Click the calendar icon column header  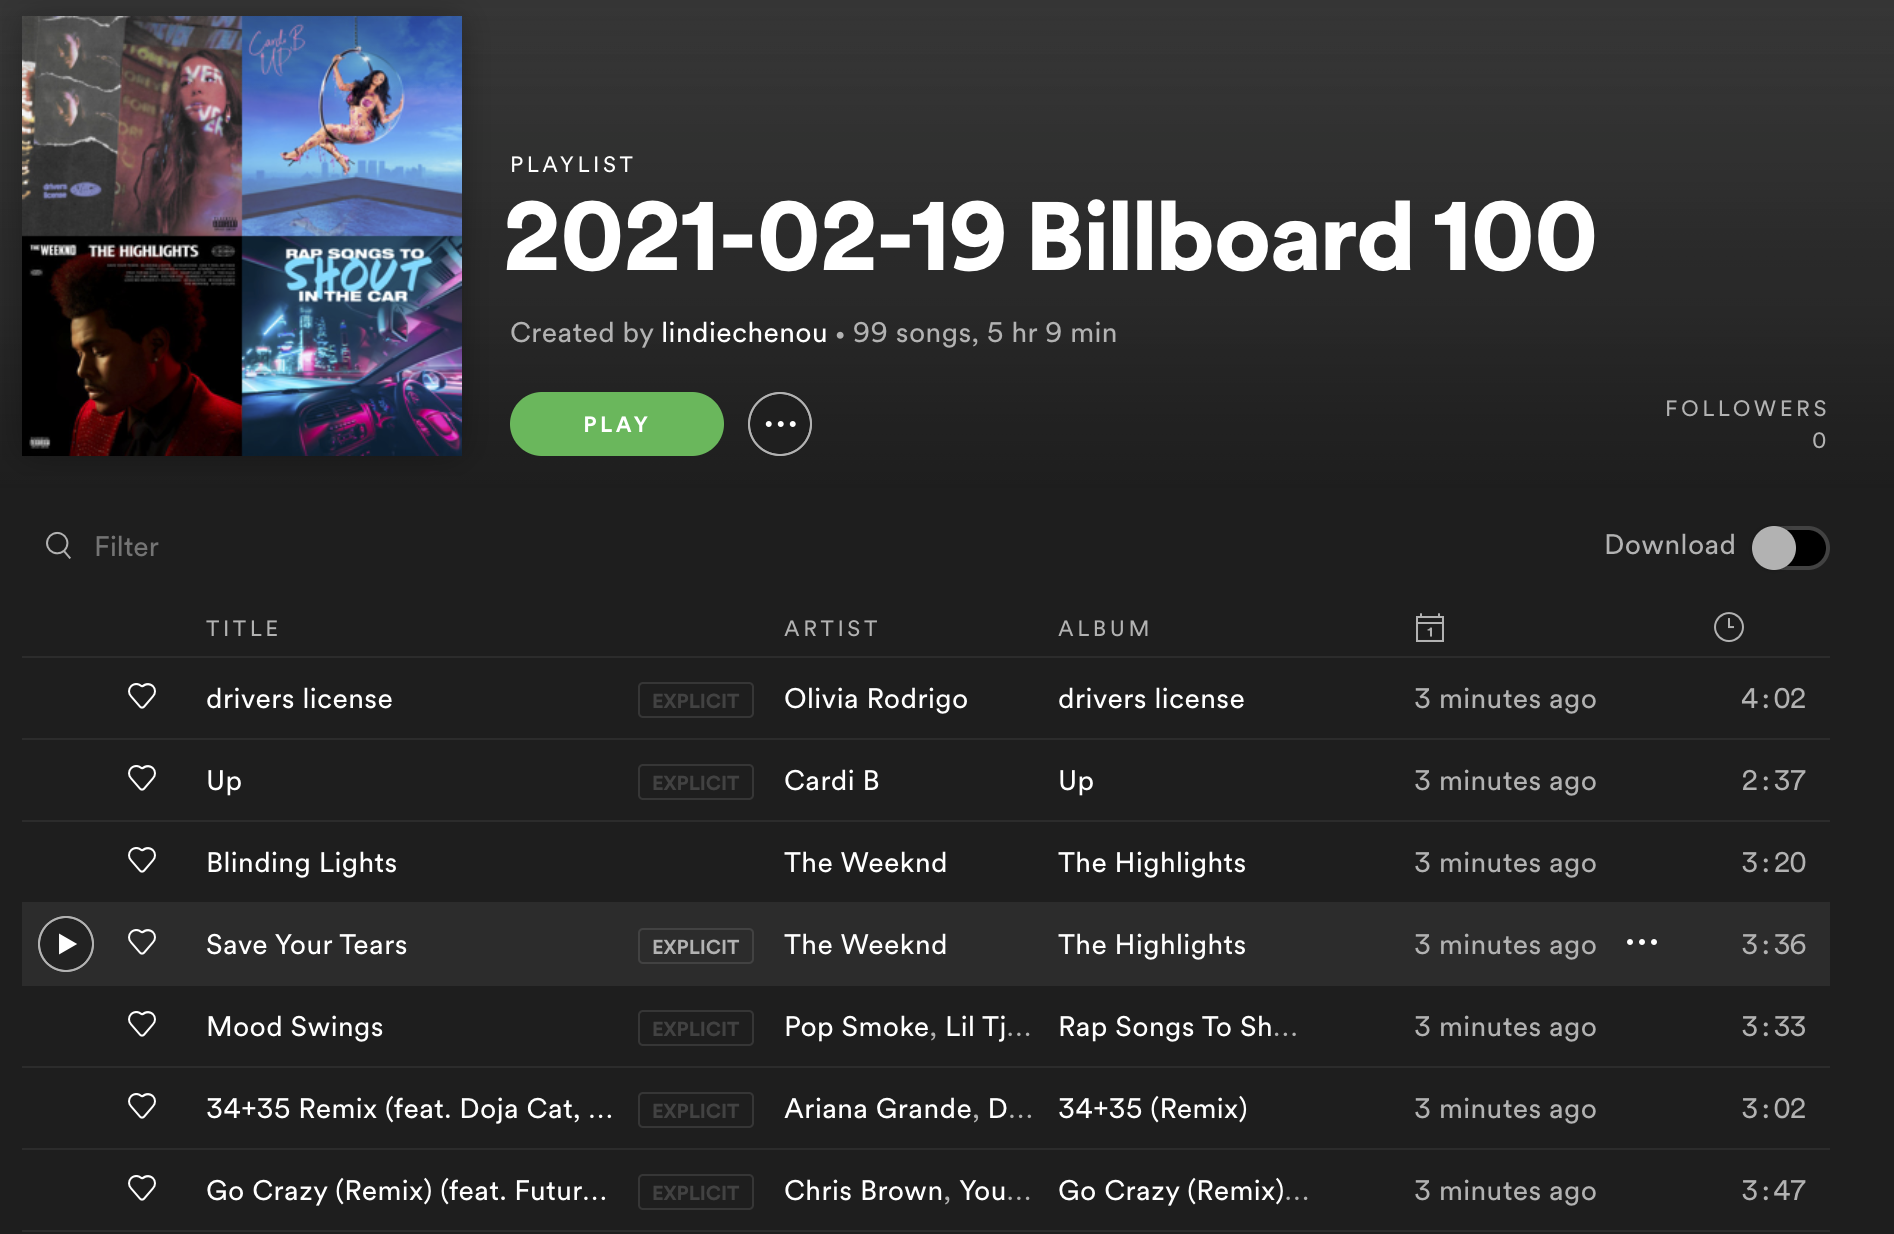click(1430, 627)
